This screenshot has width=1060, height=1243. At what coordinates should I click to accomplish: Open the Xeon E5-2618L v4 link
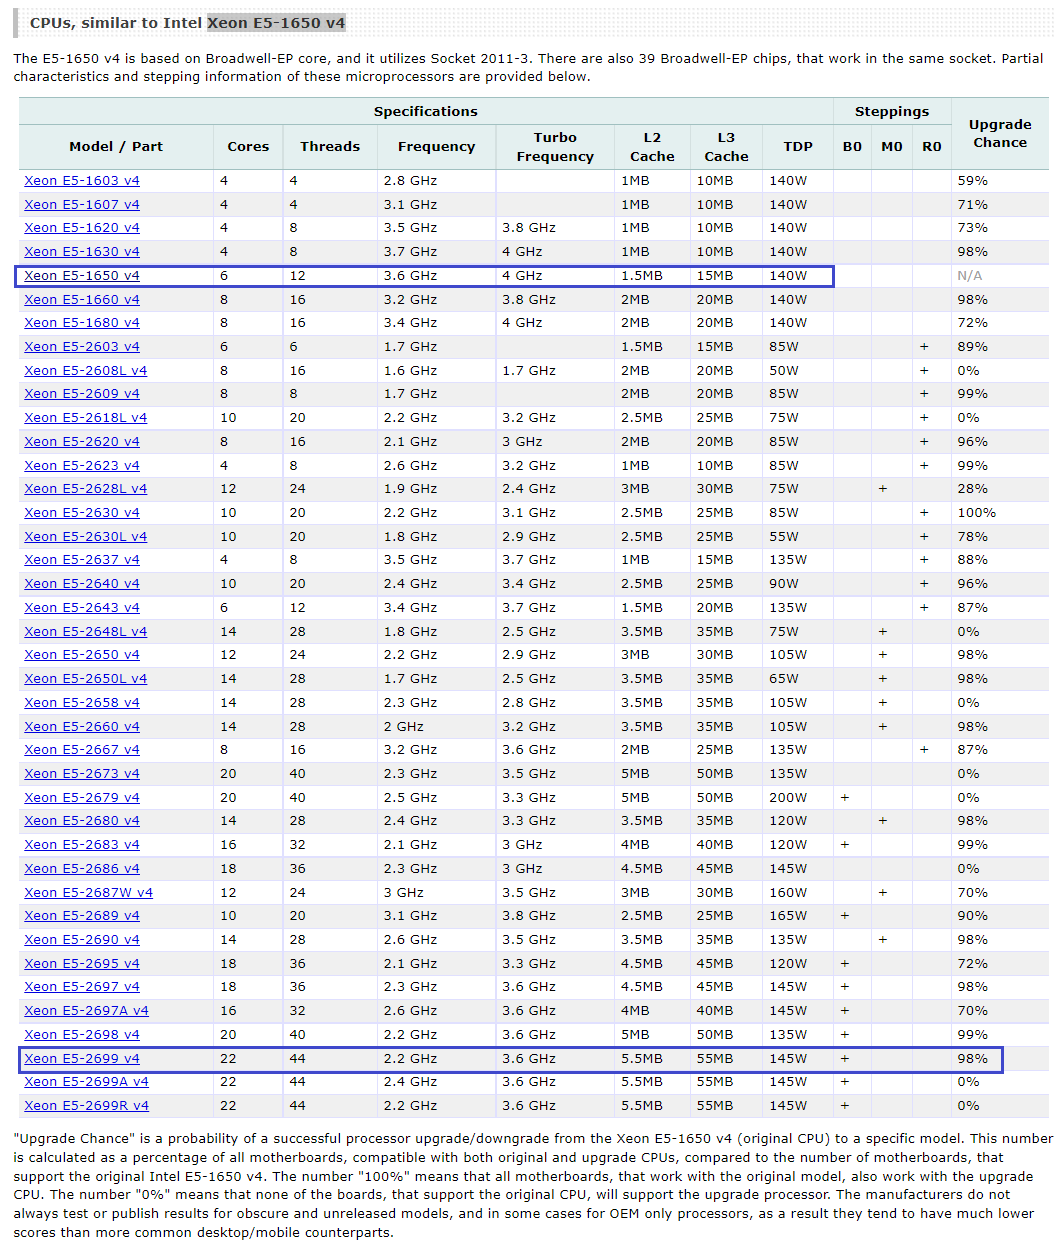click(x=85, y=418)
